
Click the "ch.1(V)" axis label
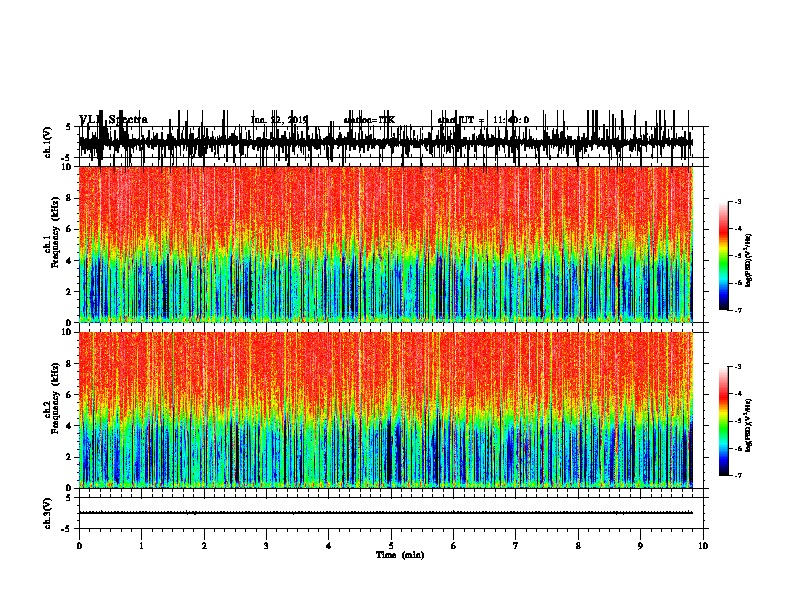(x=48, y=142)
